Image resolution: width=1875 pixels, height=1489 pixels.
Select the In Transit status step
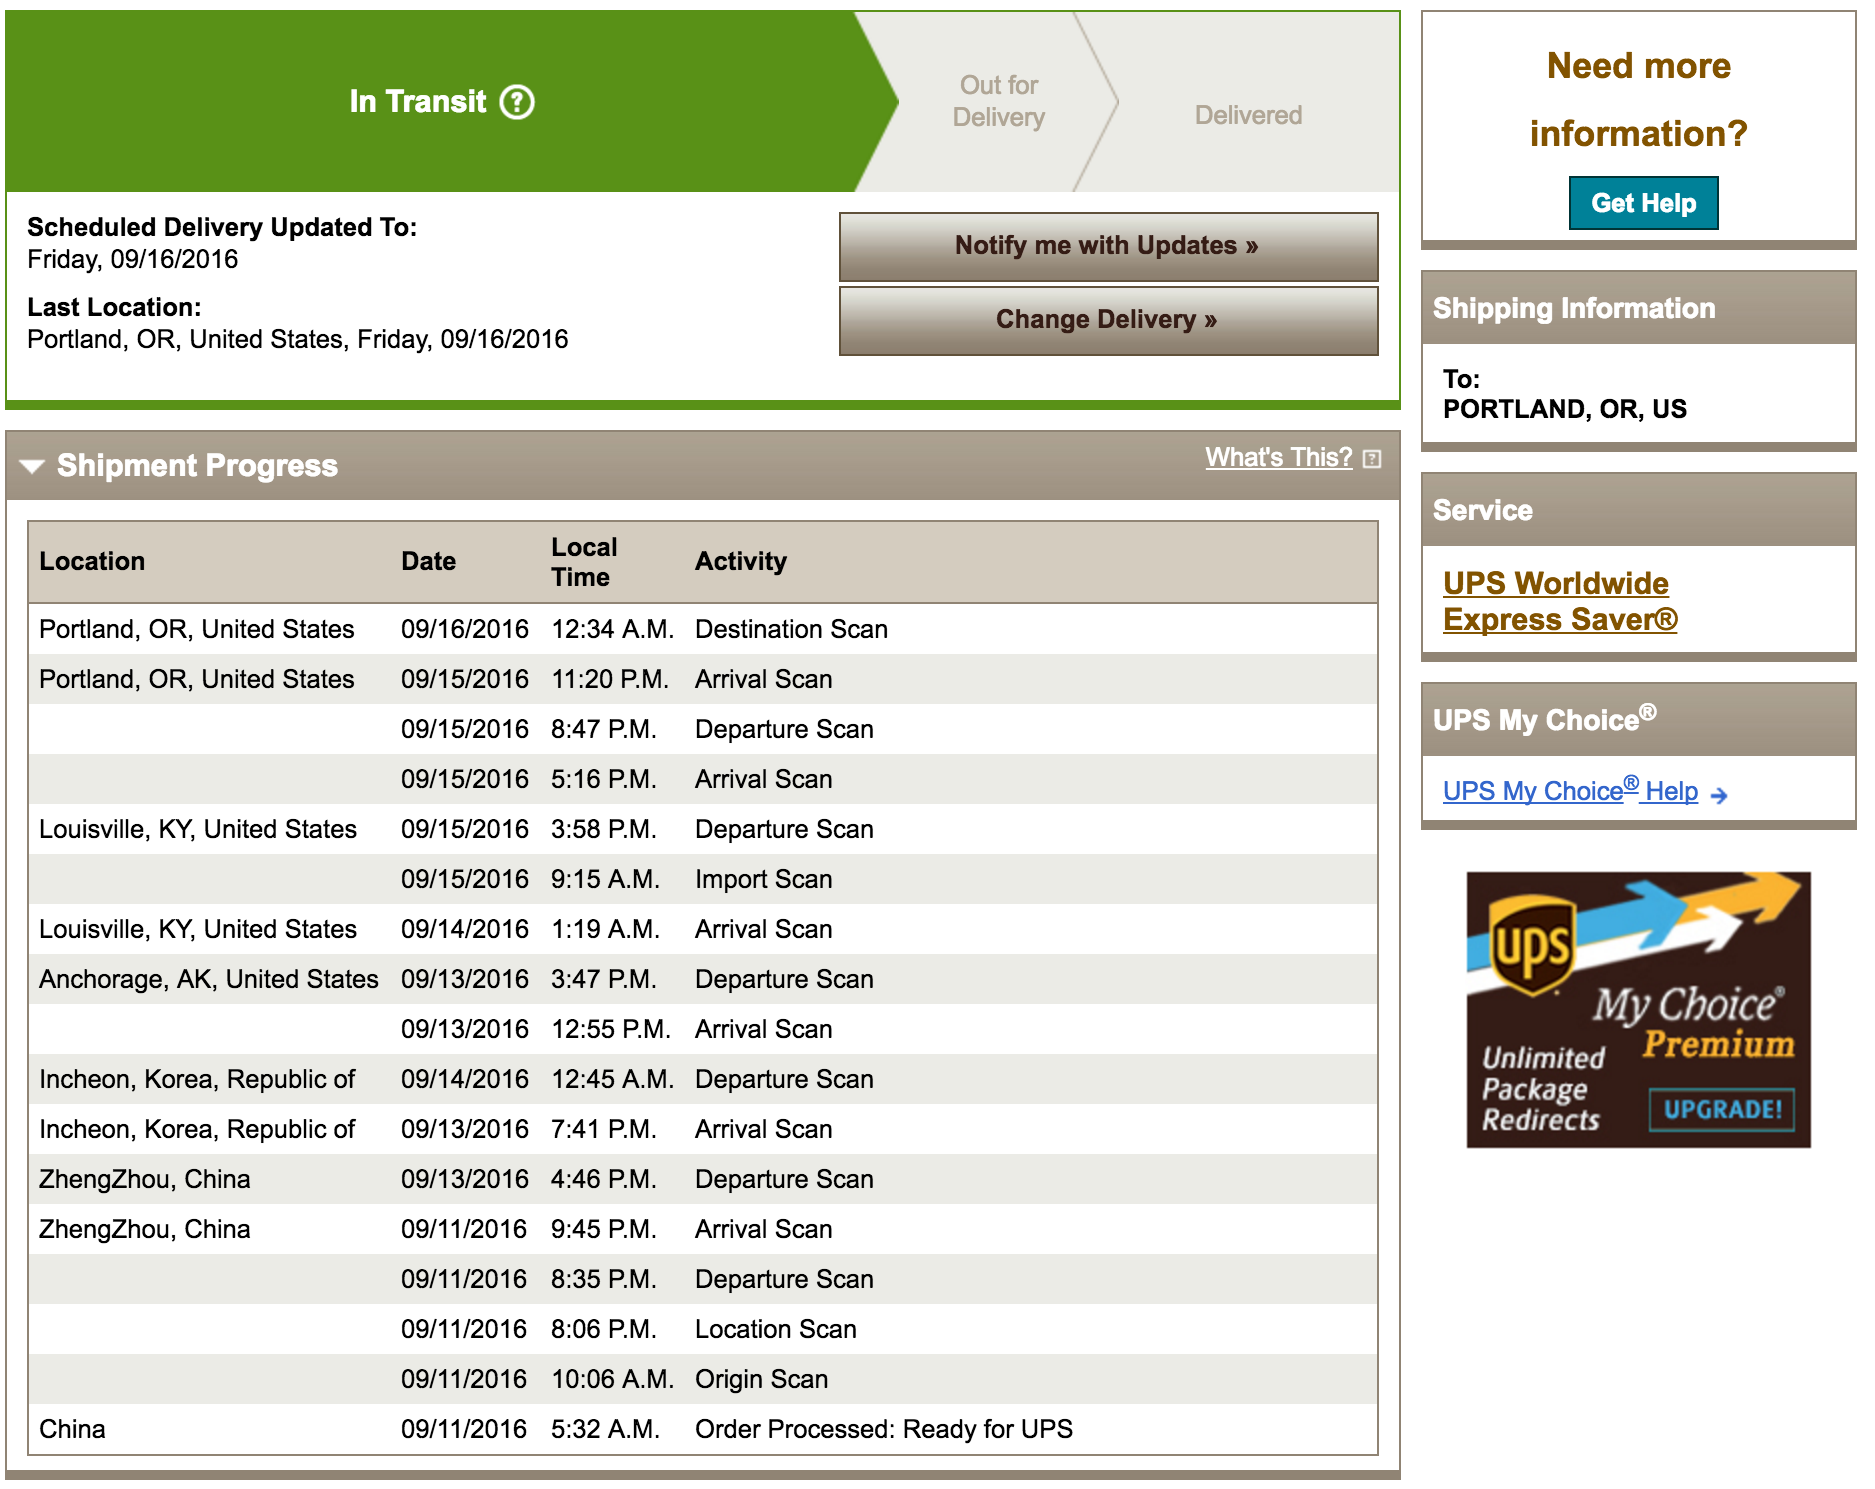pos(441,101)
